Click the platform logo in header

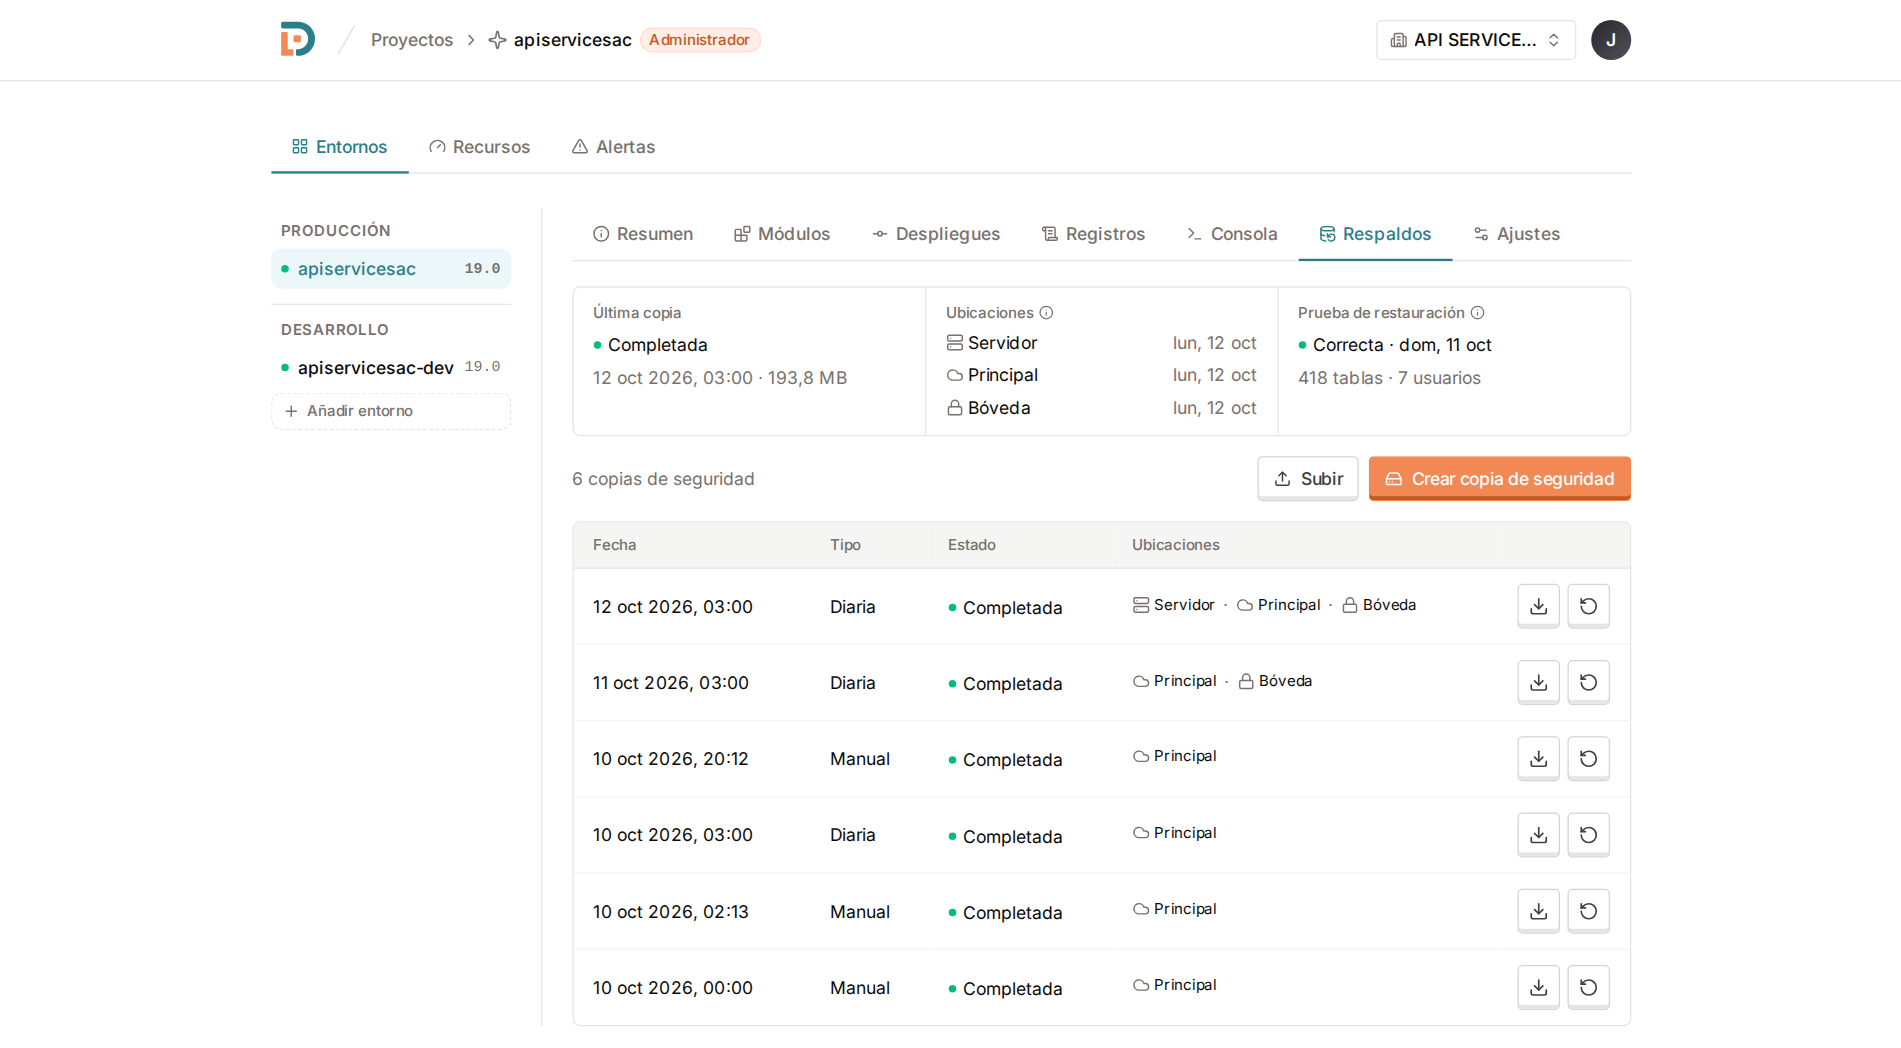[297, 40]
